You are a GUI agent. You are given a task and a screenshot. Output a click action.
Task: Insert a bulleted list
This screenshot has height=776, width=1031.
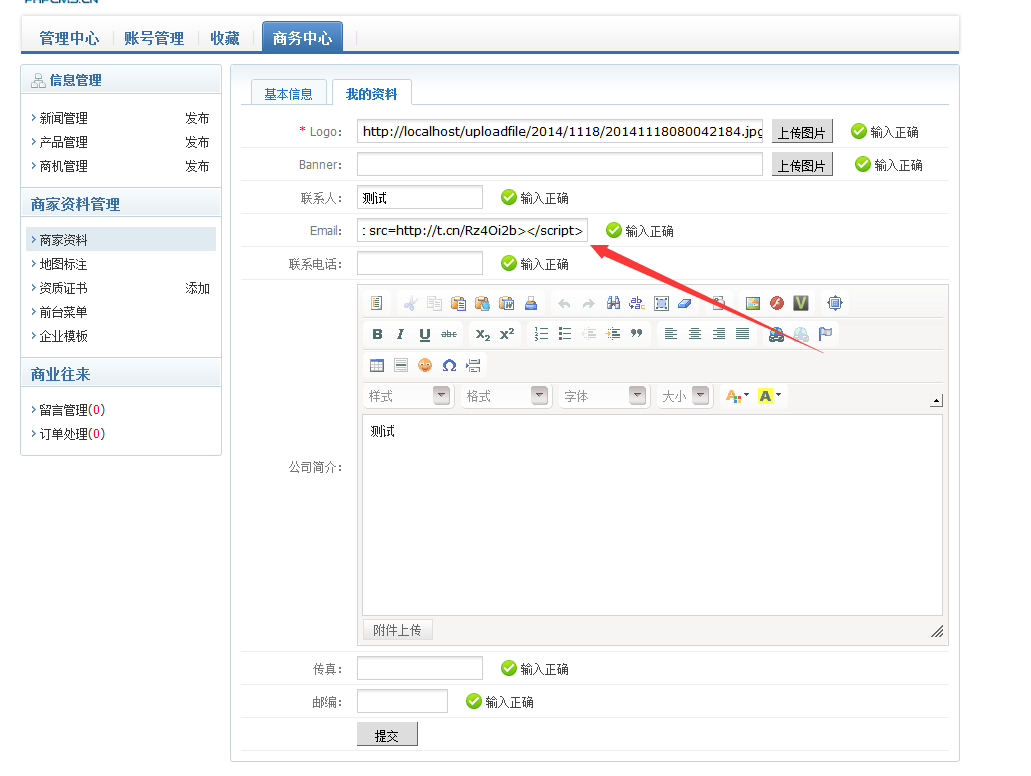[565, 334]
